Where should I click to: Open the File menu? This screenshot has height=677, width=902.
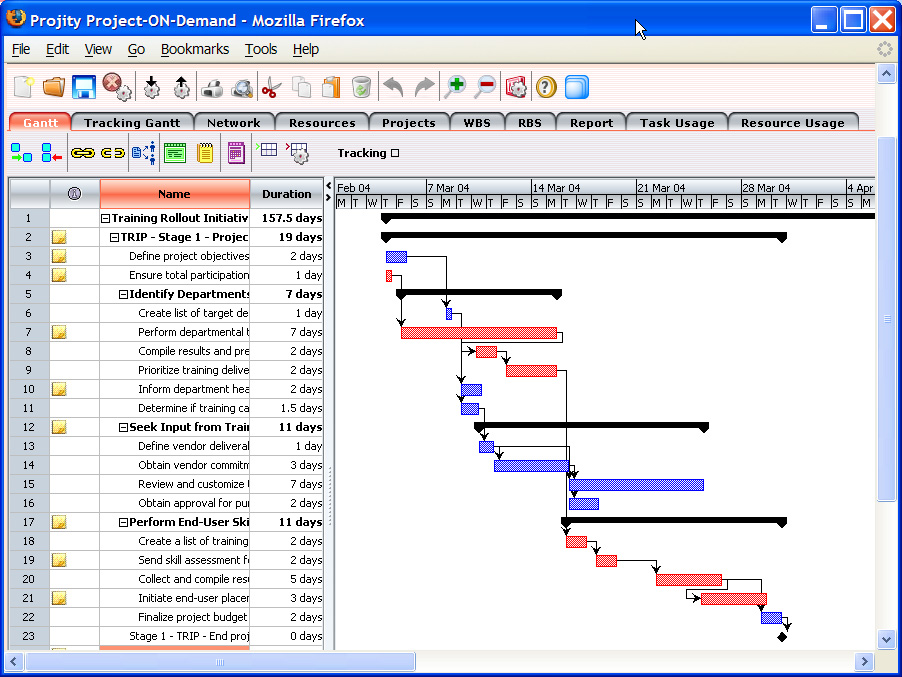[21, 49]
